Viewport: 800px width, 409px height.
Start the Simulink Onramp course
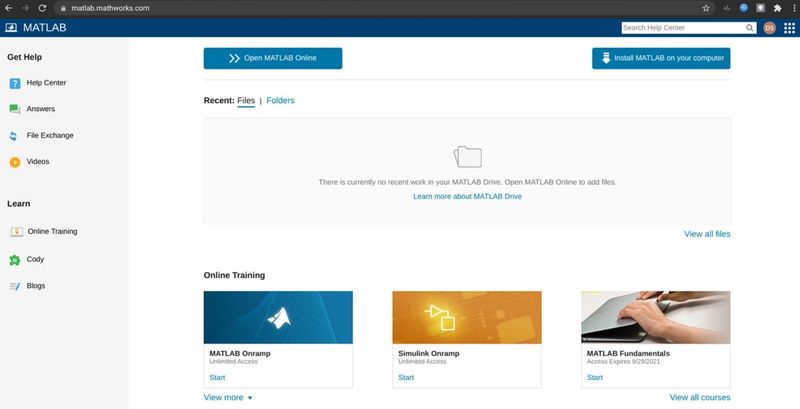[x=406, y=377]
